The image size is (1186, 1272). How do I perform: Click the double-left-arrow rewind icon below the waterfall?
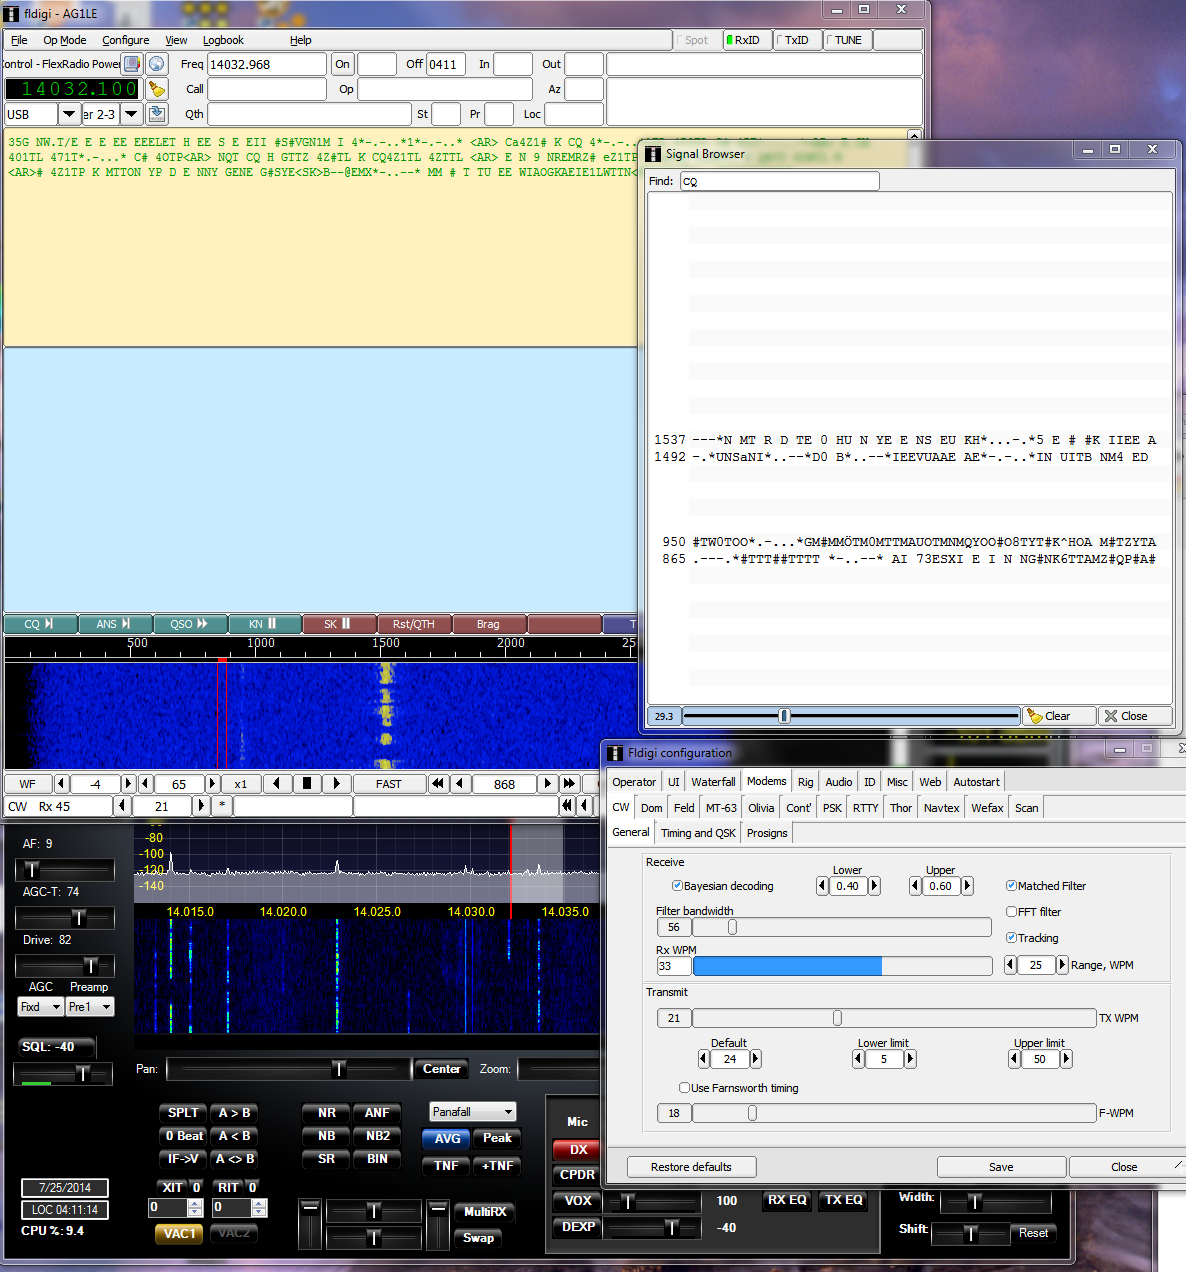point(437,784)
